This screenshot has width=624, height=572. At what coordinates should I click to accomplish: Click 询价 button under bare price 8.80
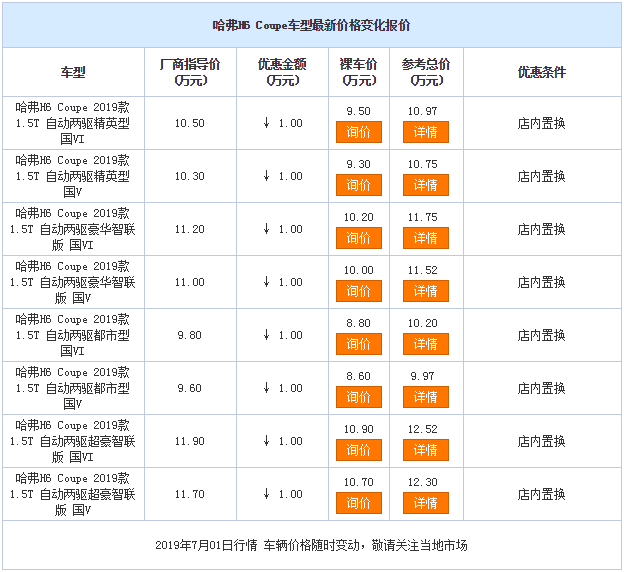point(359,344)
